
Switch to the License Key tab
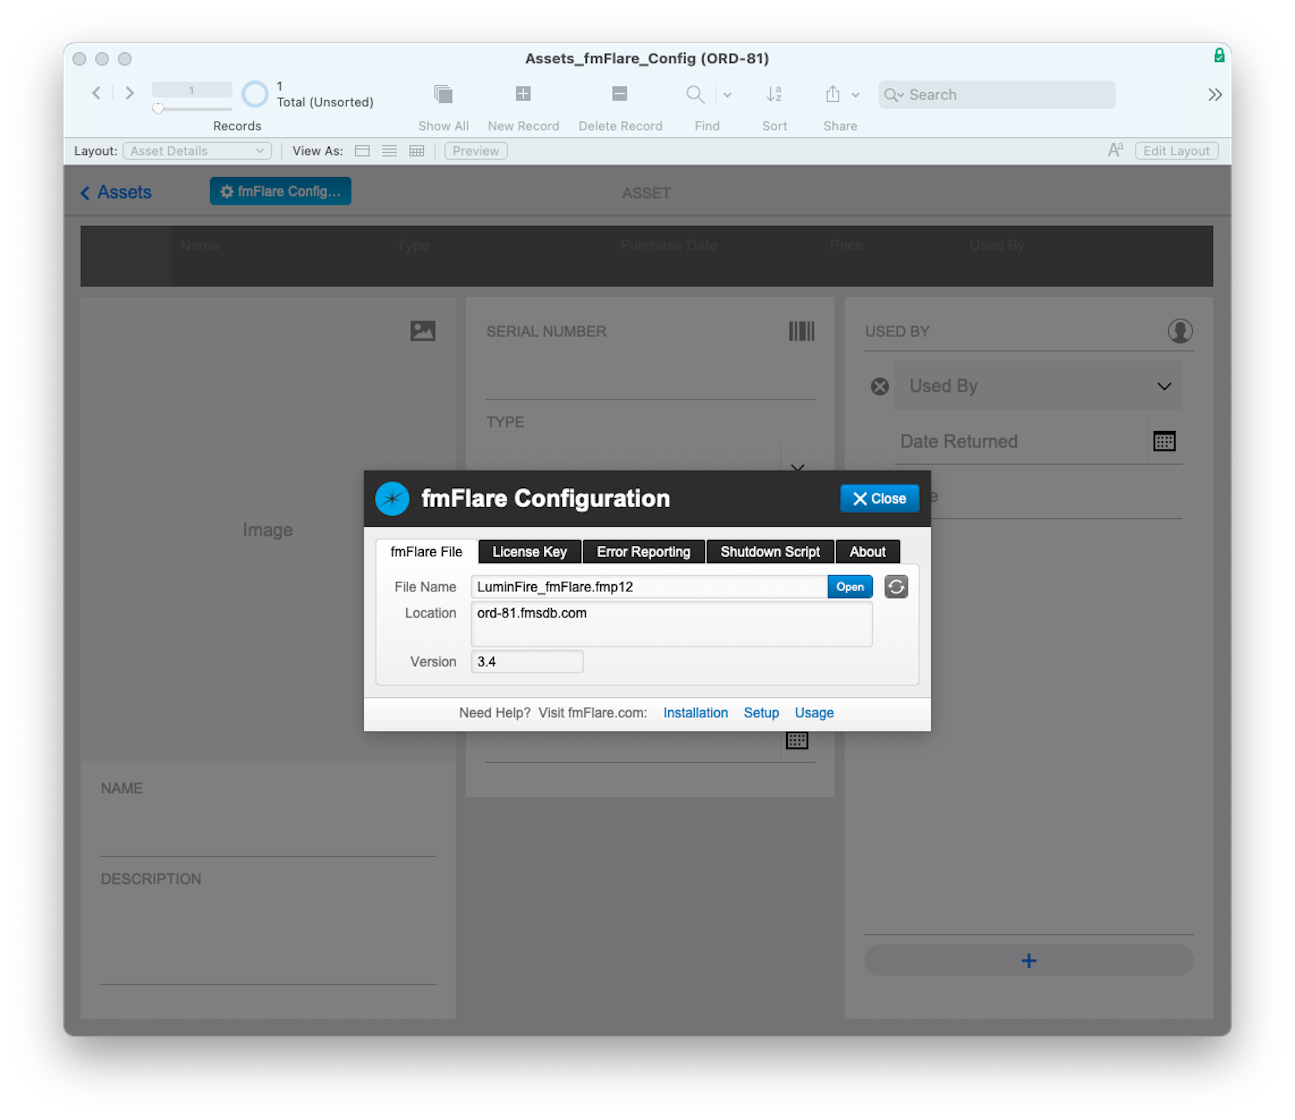(529, 552)
